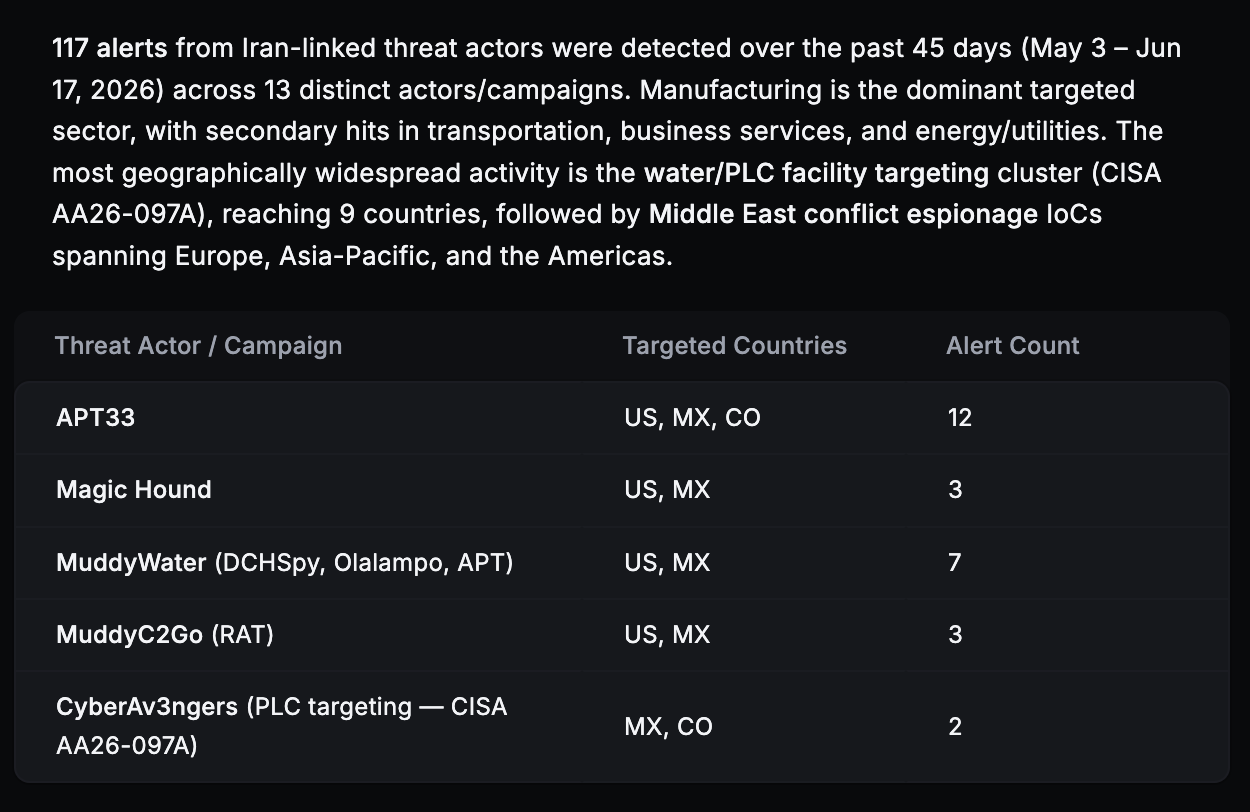Click the US, MX, CO countries cell
The height and width of the screenshot is (812, 1250).
[x=692, y=418]
